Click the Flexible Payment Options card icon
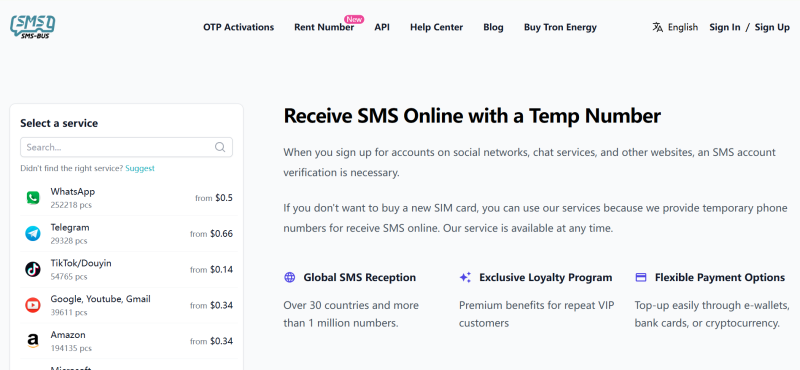The image size is (800, 370). pos(641,278)
